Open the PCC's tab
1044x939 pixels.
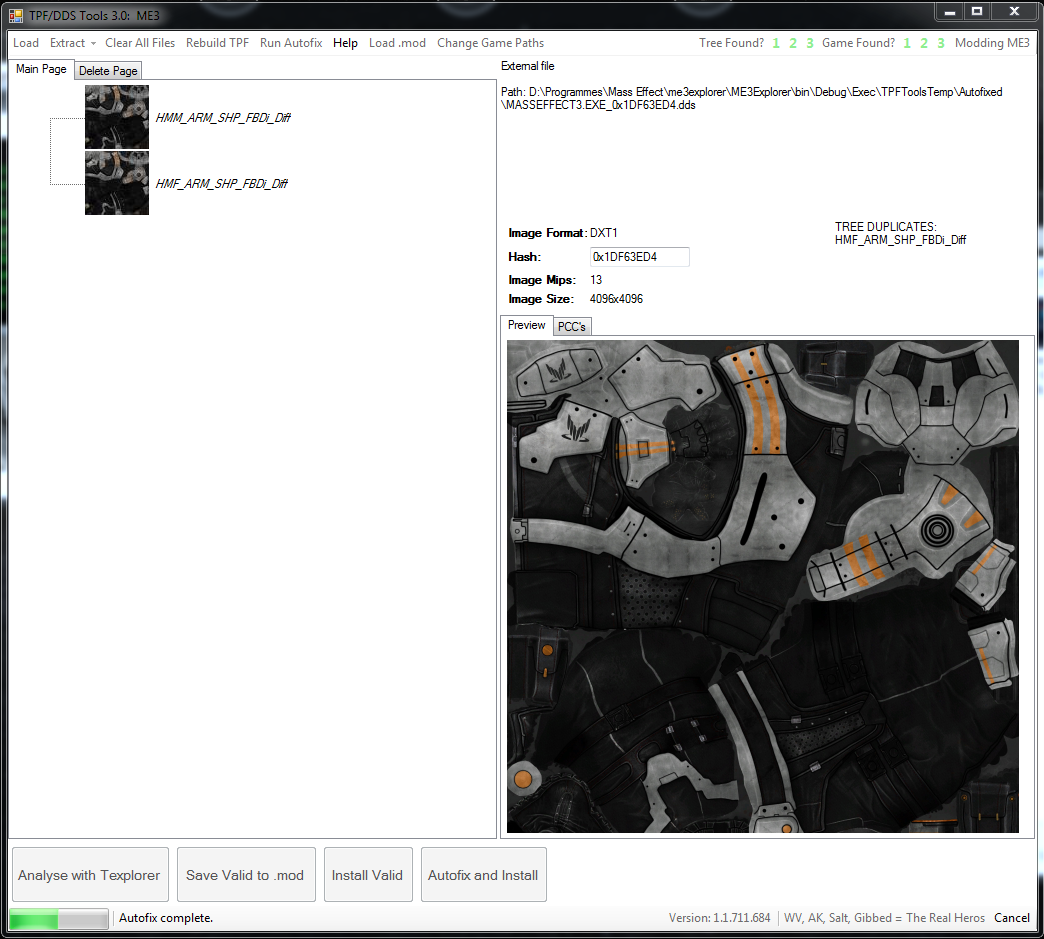[x=572, y=326]
